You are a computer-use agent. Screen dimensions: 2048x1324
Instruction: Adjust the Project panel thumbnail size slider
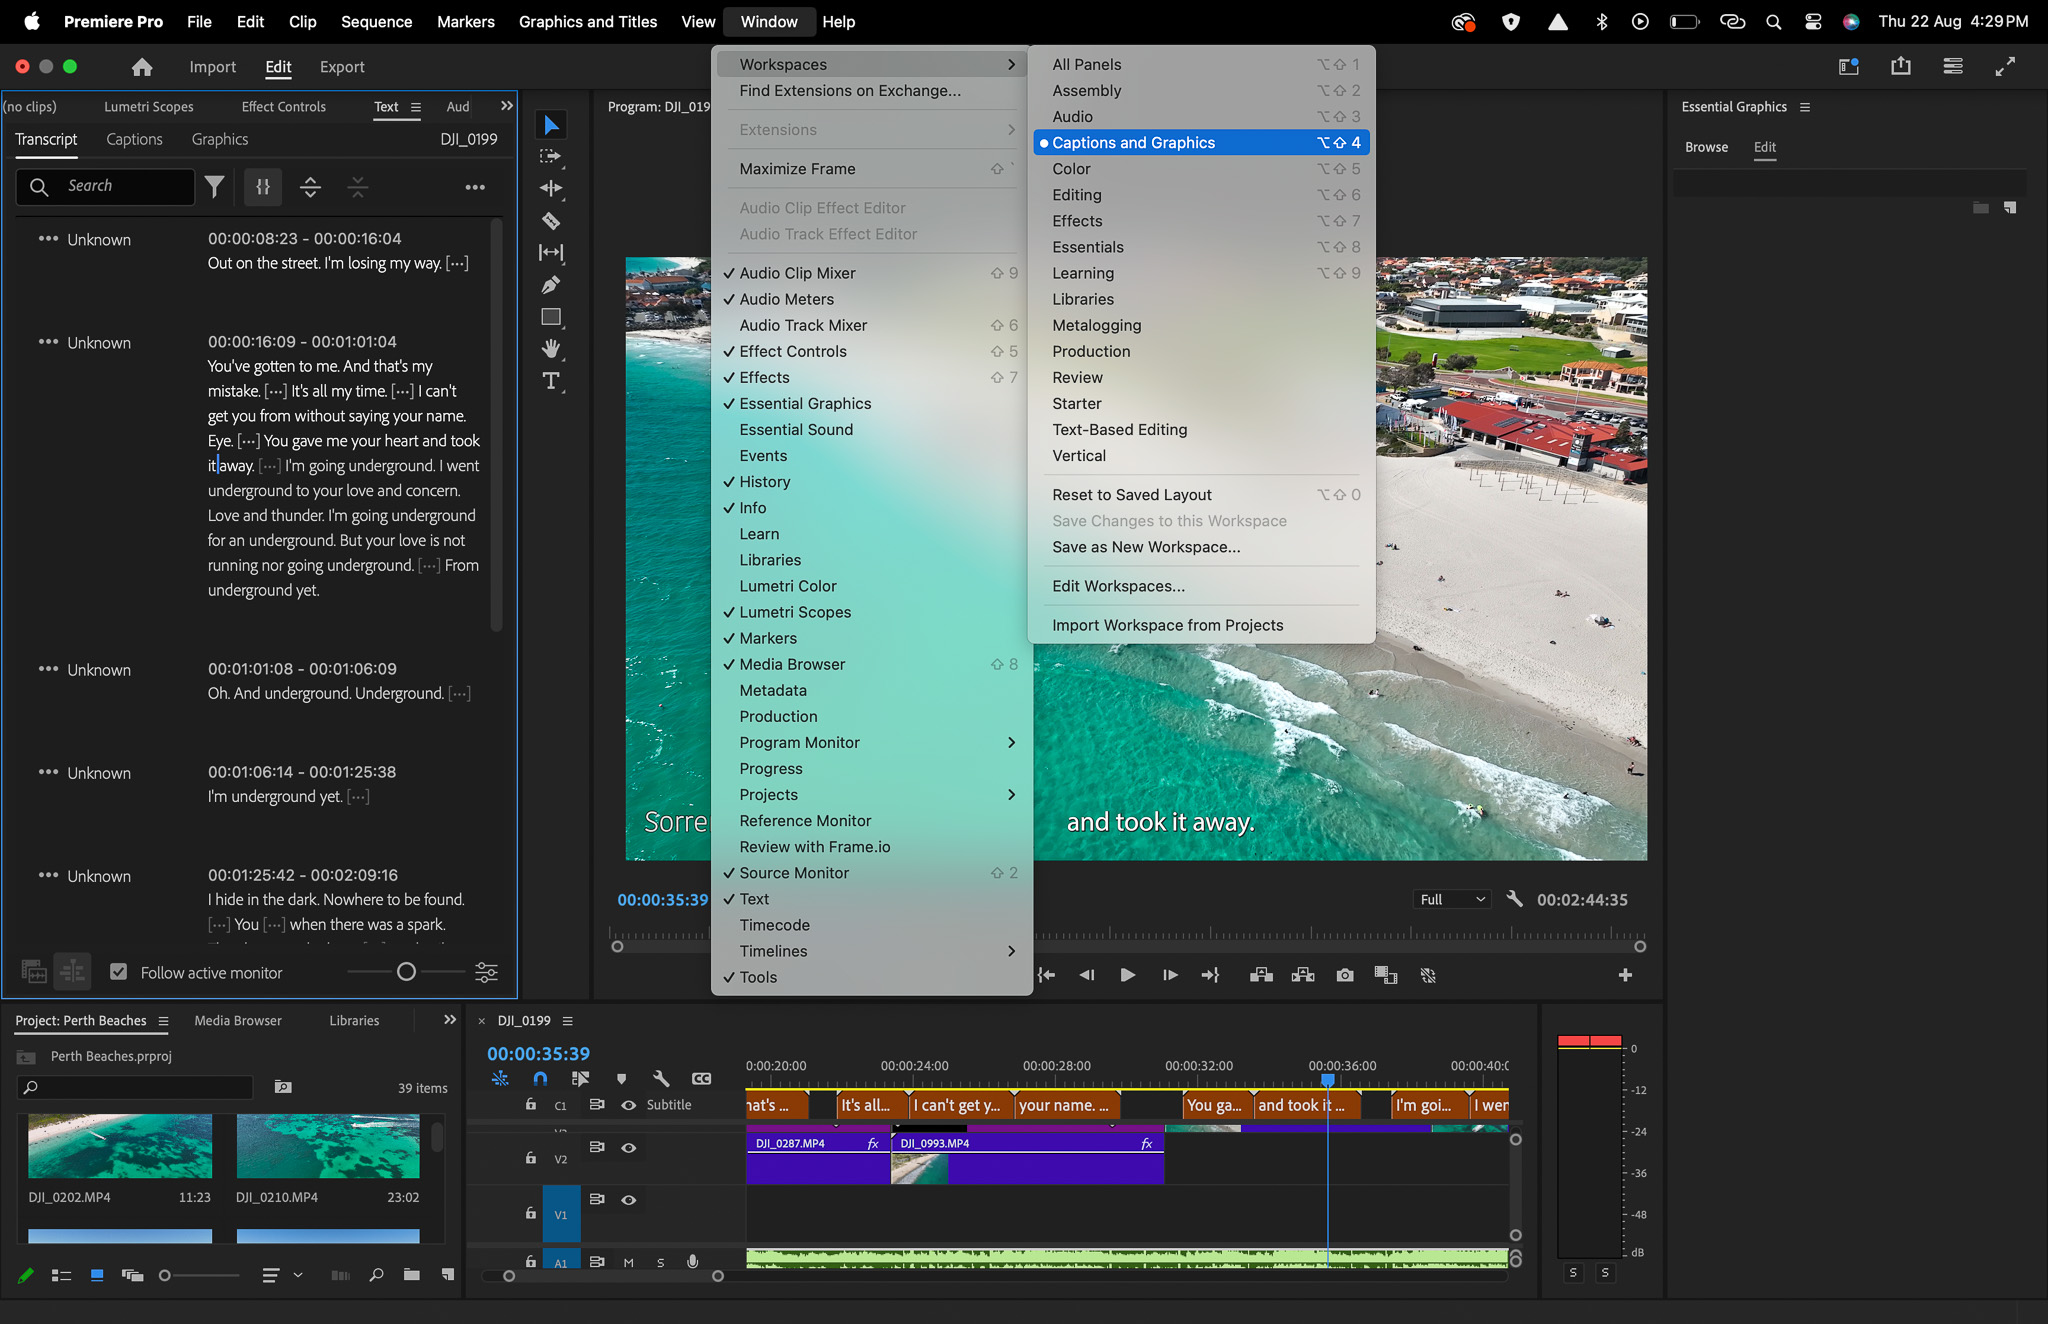click(x=165, y=1275)
